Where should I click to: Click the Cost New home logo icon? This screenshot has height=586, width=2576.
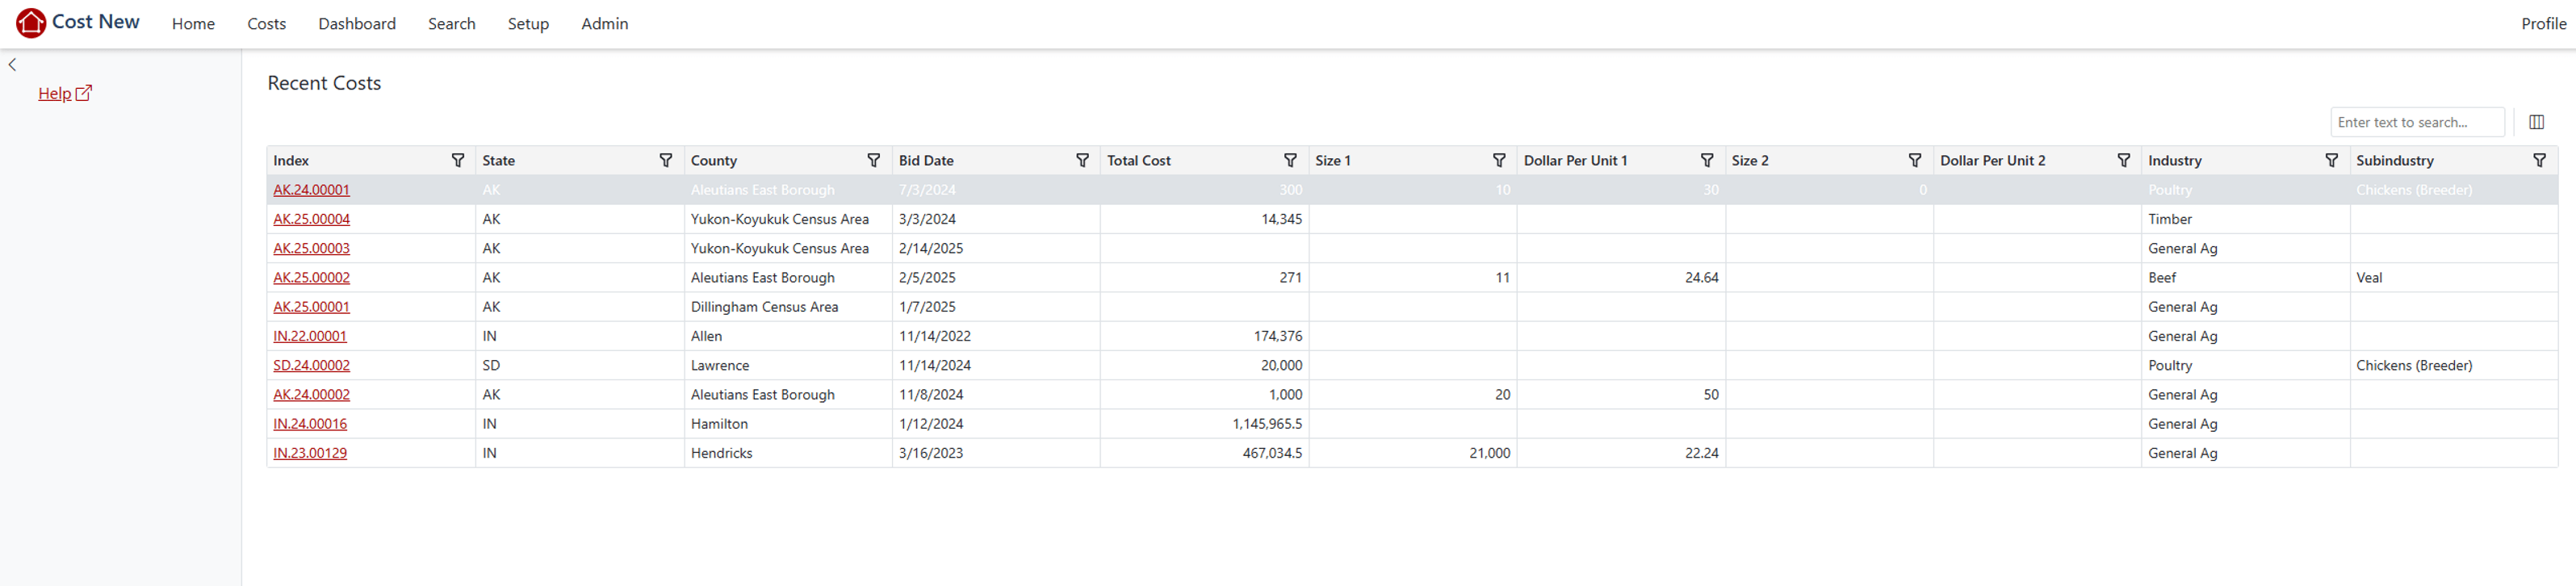(x=31, y=23)
